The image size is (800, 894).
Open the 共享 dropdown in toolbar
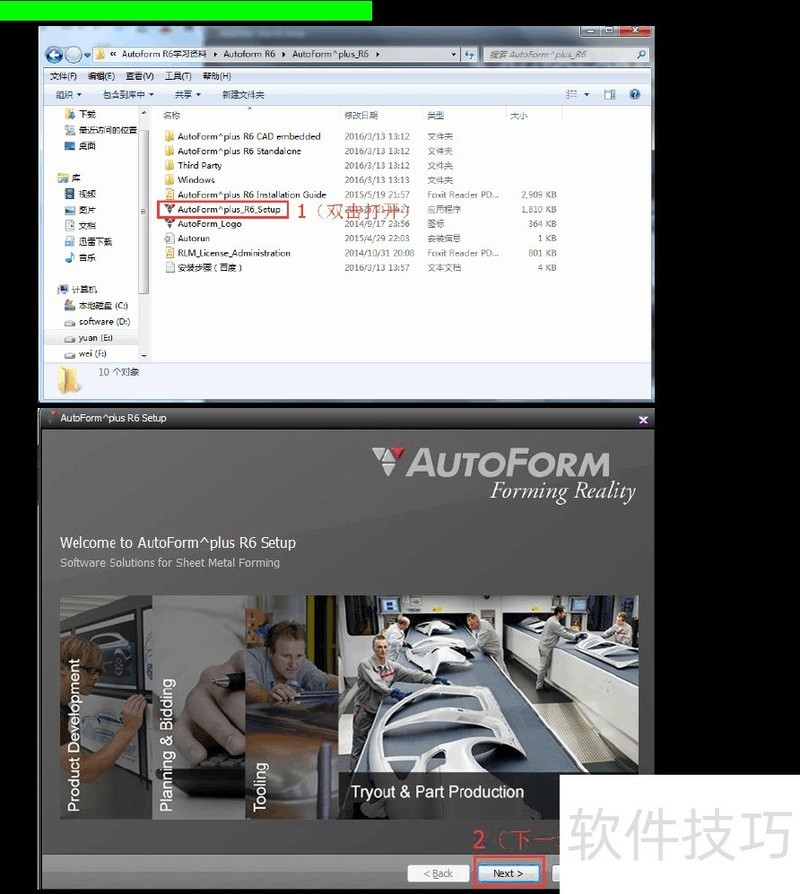tap(188, 95)
